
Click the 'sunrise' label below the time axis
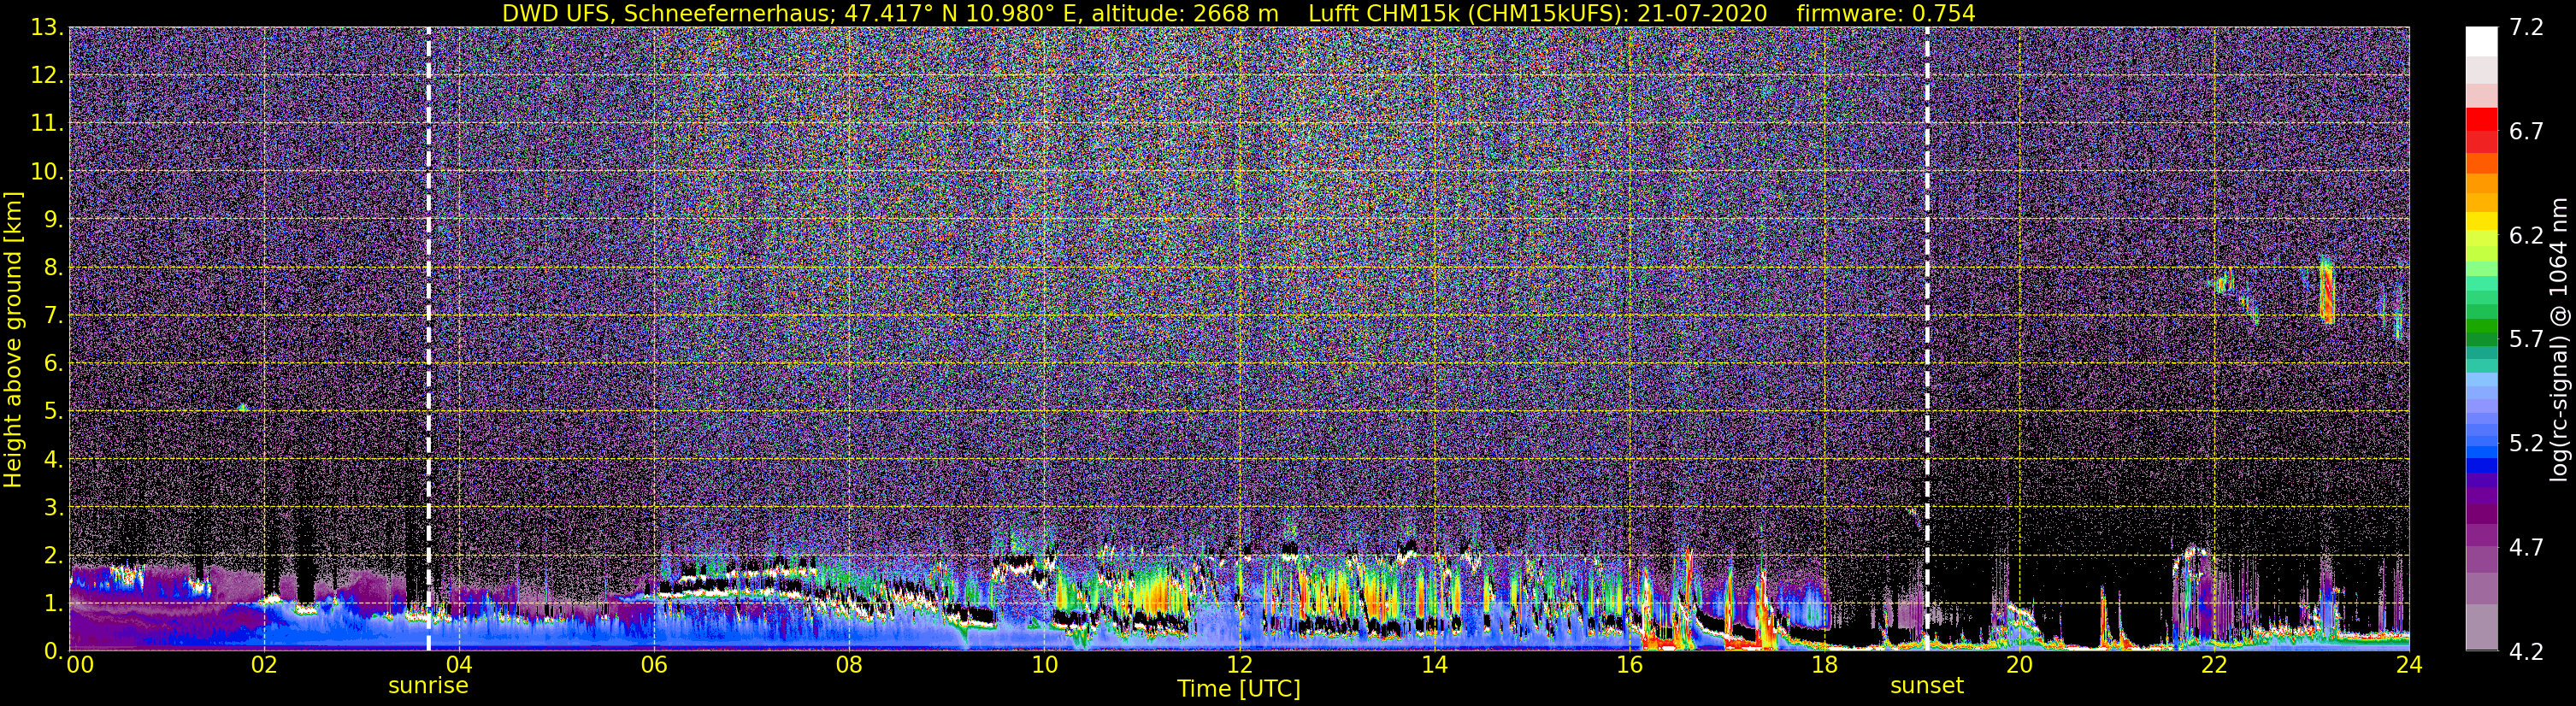point(428,685)
